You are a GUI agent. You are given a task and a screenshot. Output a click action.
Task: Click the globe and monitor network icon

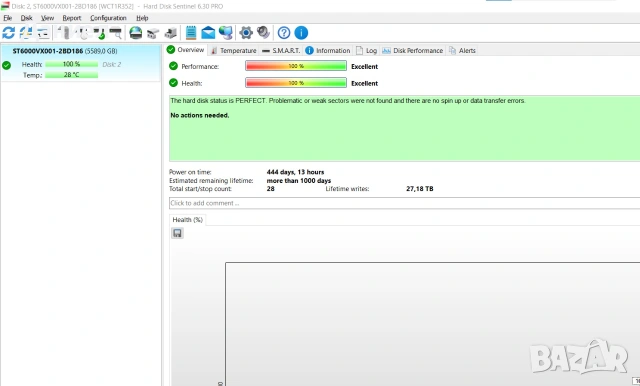226,33
